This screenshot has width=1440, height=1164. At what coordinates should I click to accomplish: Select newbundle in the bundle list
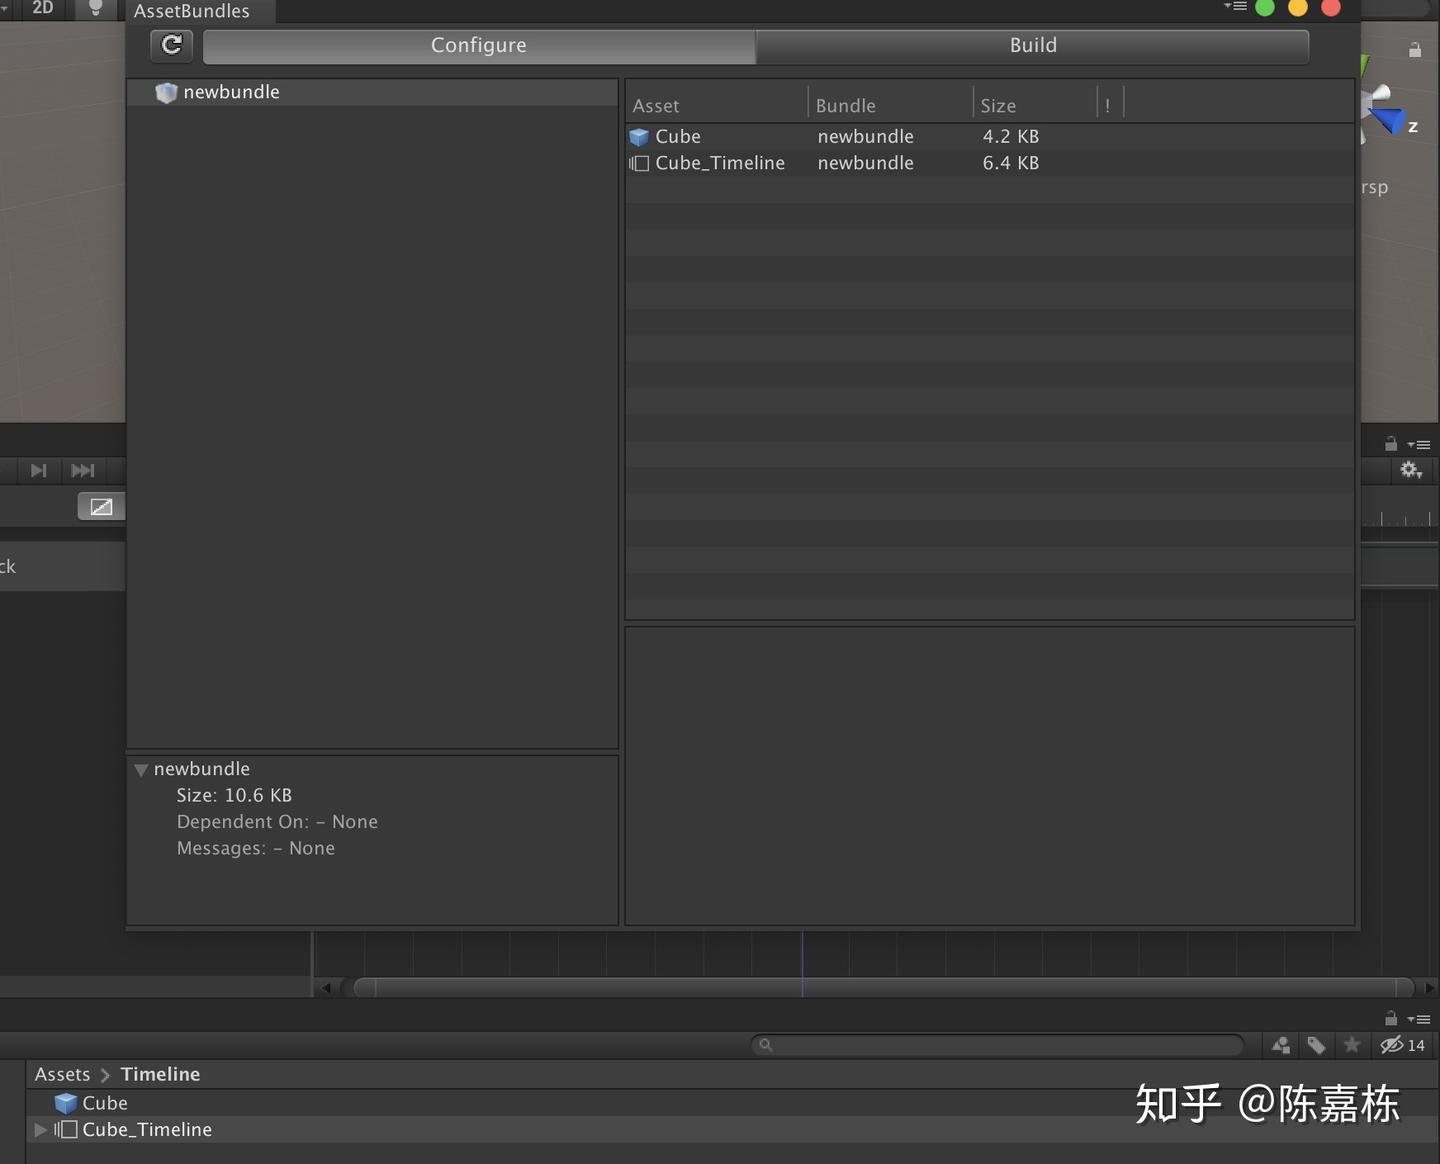point(231,91)
